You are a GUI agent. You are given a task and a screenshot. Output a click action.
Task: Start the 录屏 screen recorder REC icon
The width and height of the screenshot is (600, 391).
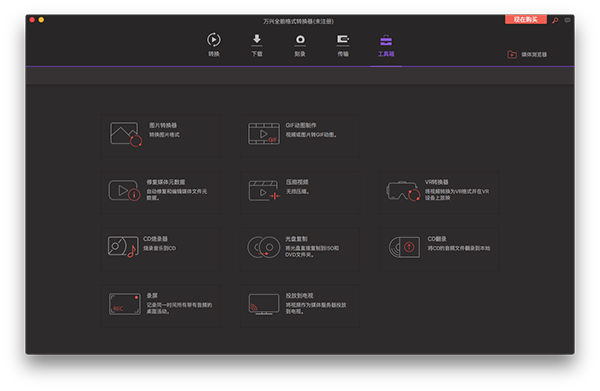[125, 304]
